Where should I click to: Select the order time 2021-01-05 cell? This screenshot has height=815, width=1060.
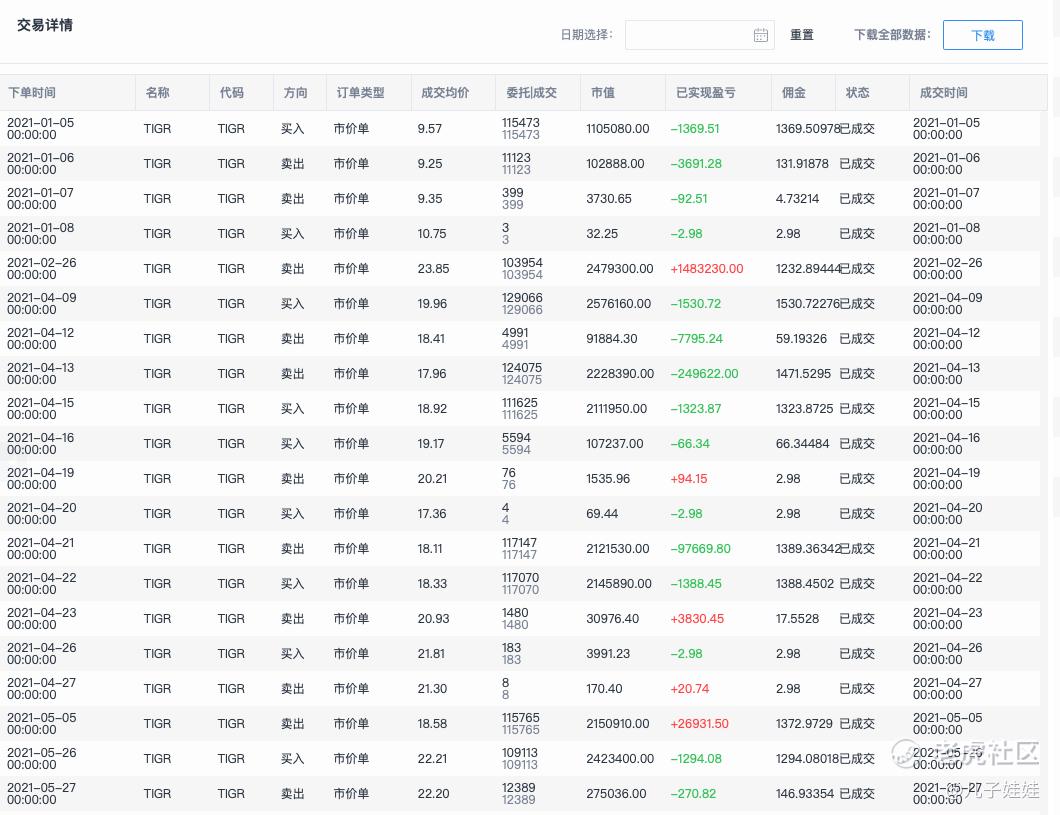pyautogui.click(x=41, y=128)
